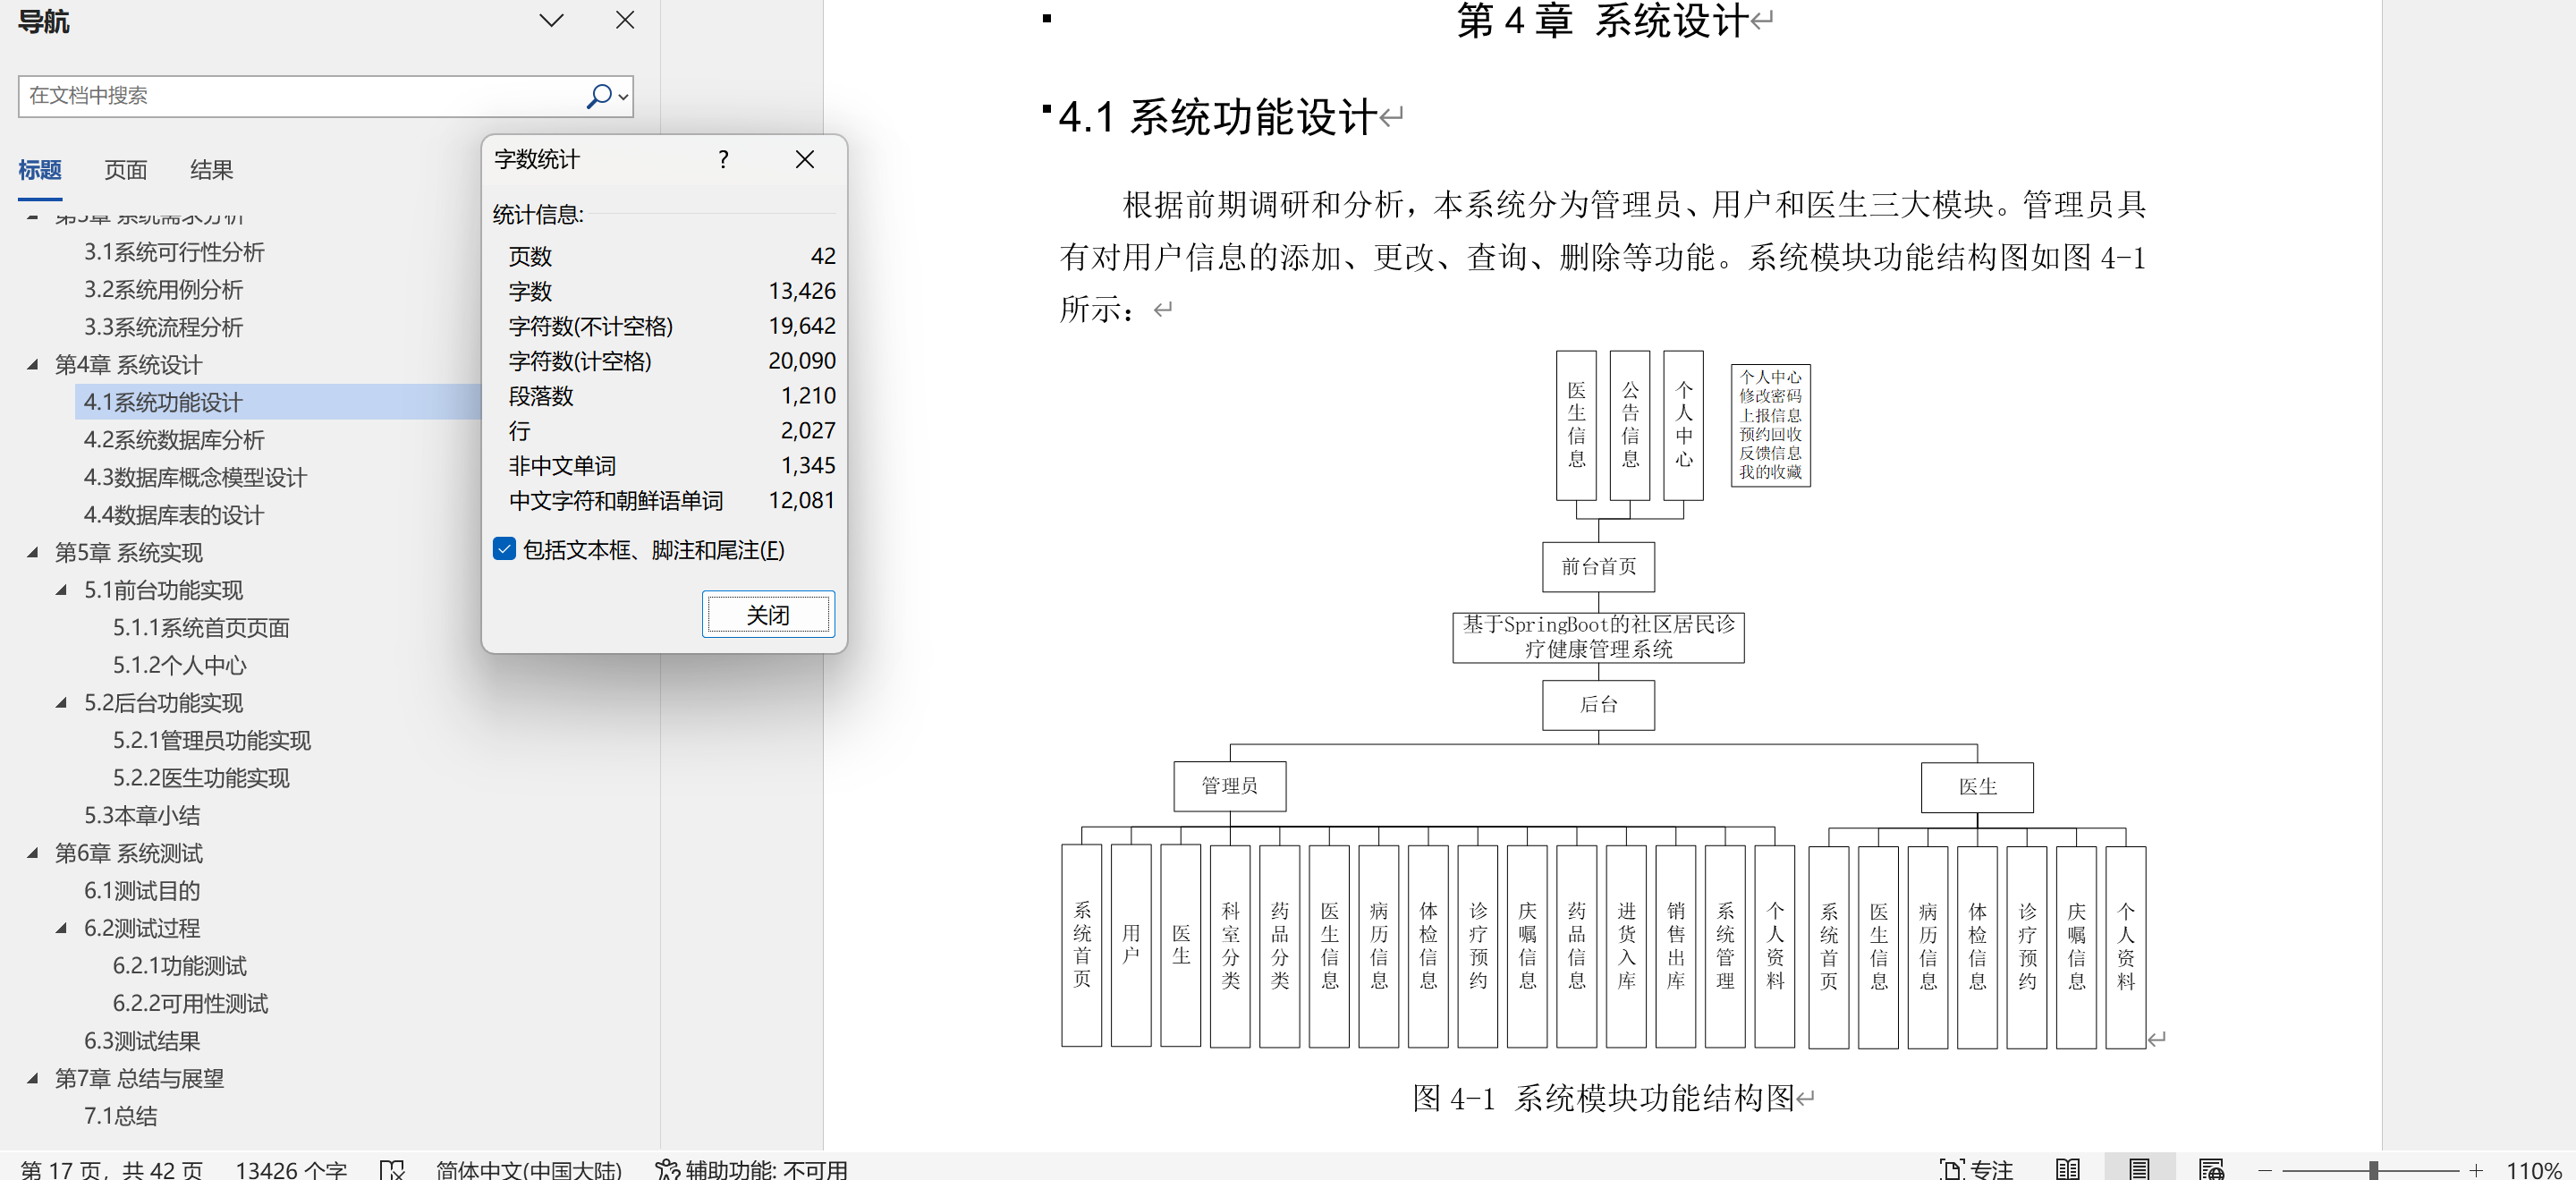Click the 前台首页 box in diagram
This screenshot has height=1180, width=2576.
click(x=1598, y=567)
